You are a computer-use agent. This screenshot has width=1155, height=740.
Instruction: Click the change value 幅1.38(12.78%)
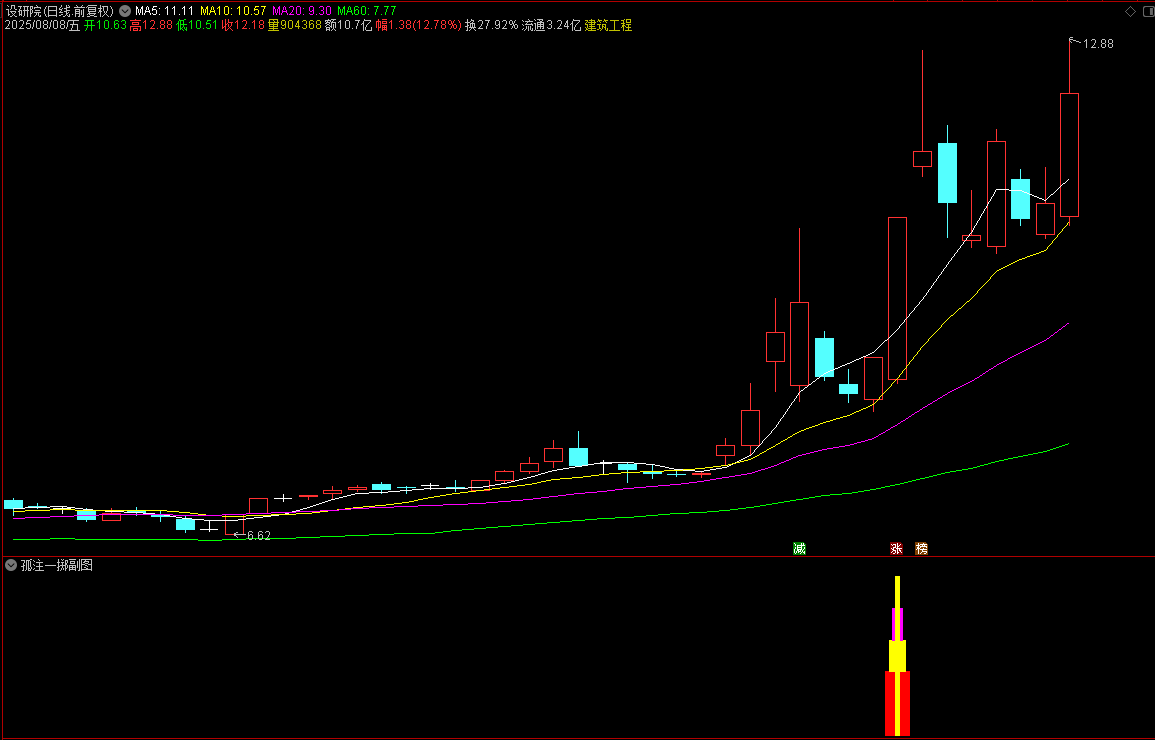[x=418, y=25]
